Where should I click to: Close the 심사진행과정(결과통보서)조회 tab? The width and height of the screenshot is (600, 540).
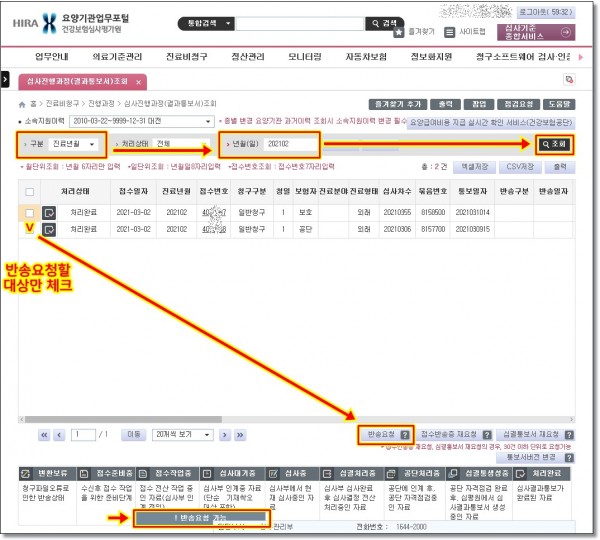(139, 82)
